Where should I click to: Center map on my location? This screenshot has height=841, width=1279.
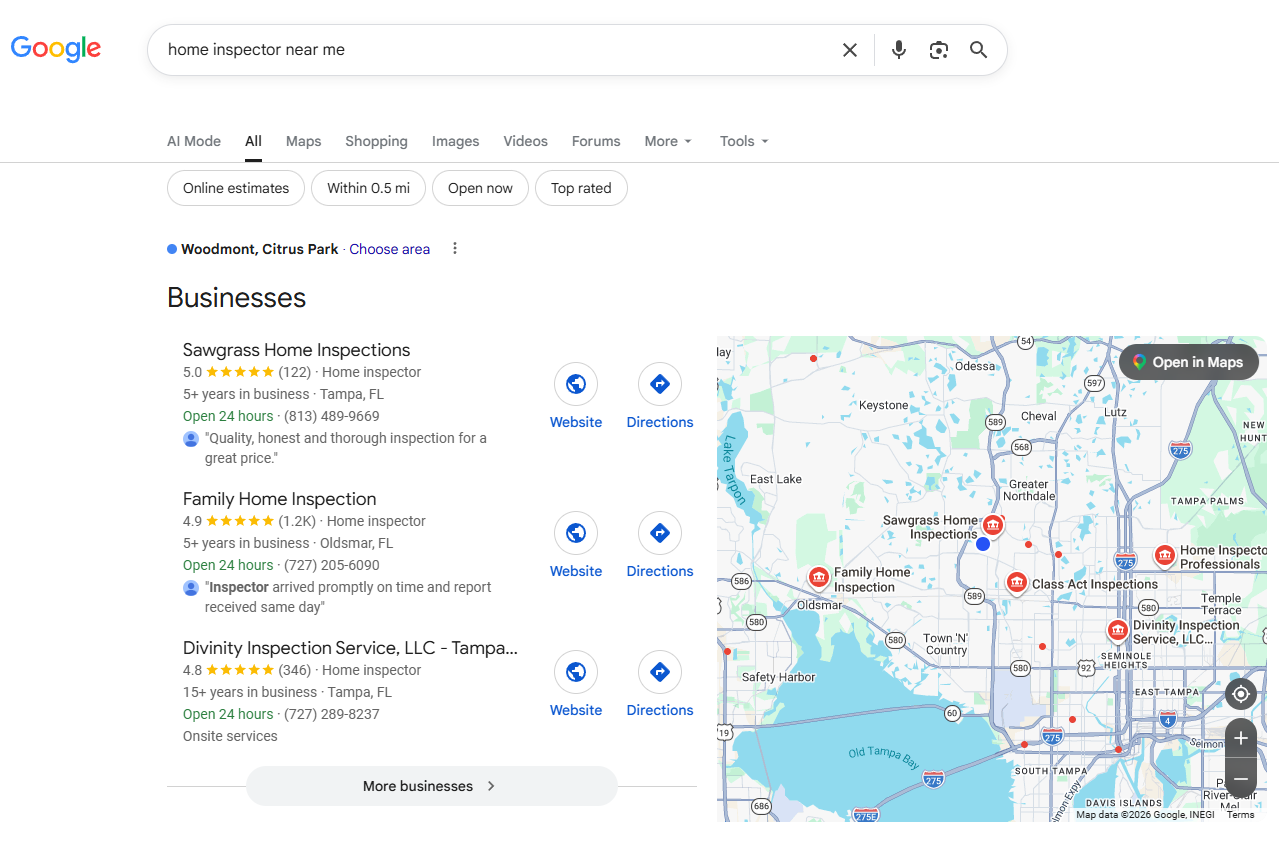(x=1241, y=694)
